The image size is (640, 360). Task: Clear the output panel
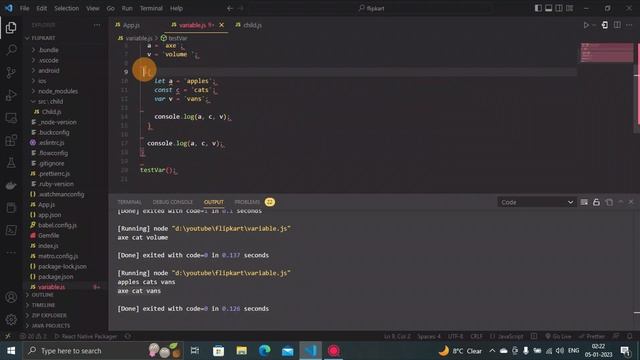pyautogui.click(x=584, y=202)
